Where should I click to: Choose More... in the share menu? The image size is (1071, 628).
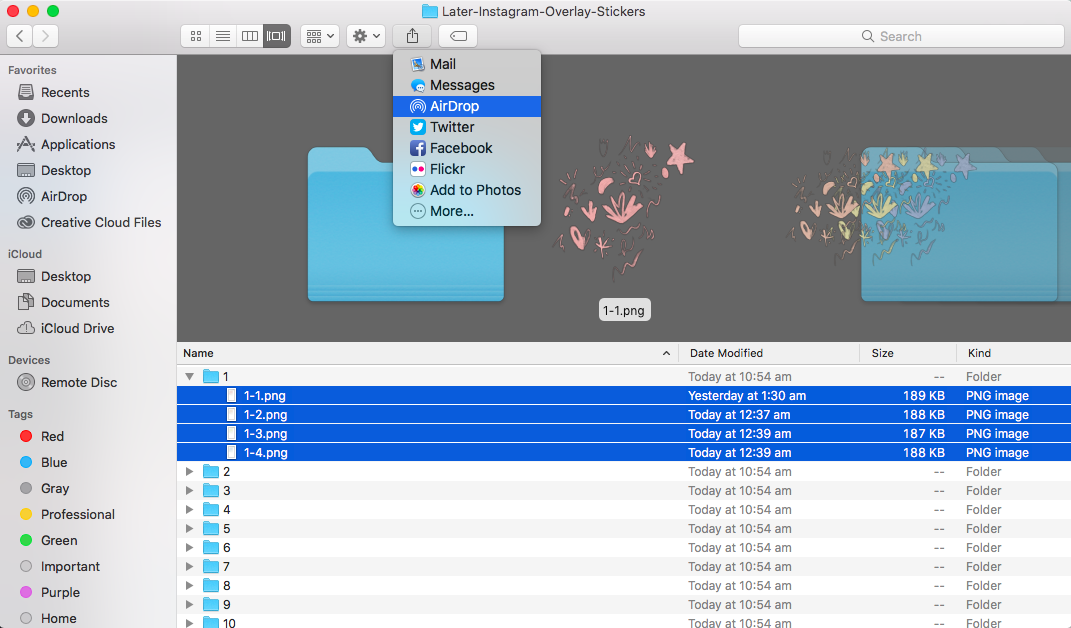(x=467, y=212)
